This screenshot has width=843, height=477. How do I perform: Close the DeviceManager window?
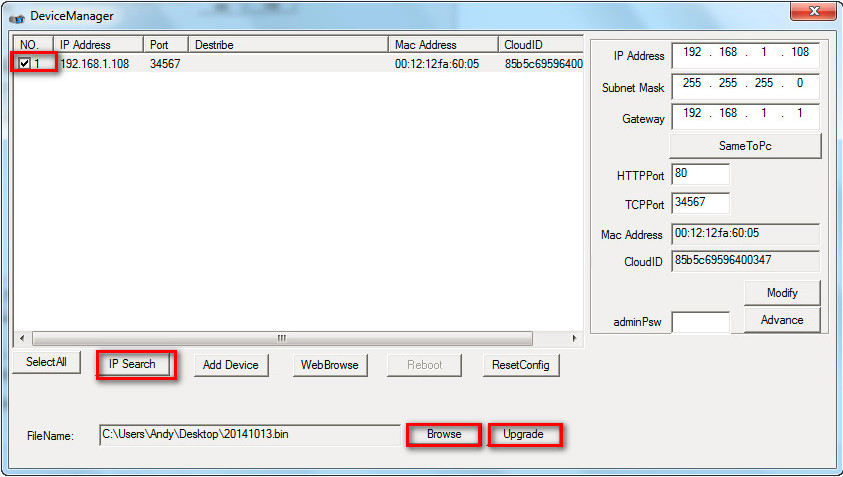(x=812, y=12)
